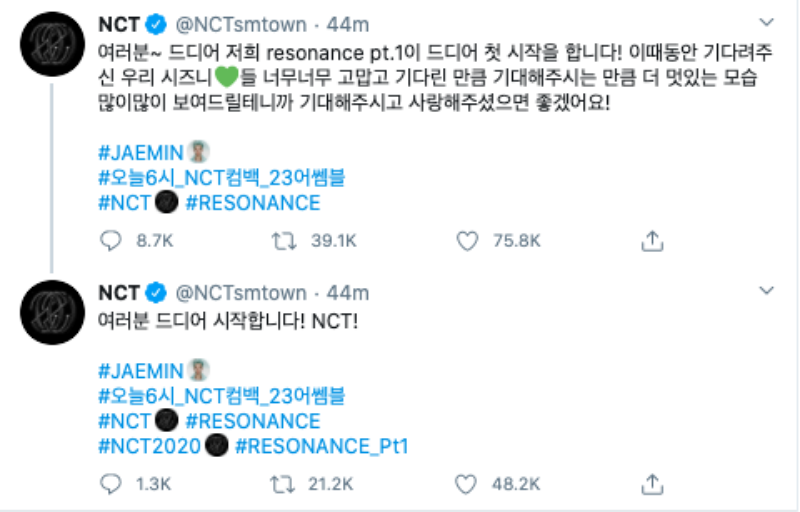The image size is (800, 512).
Task: Reply to the second tweet with 1.3K replies
Action: 110,484
